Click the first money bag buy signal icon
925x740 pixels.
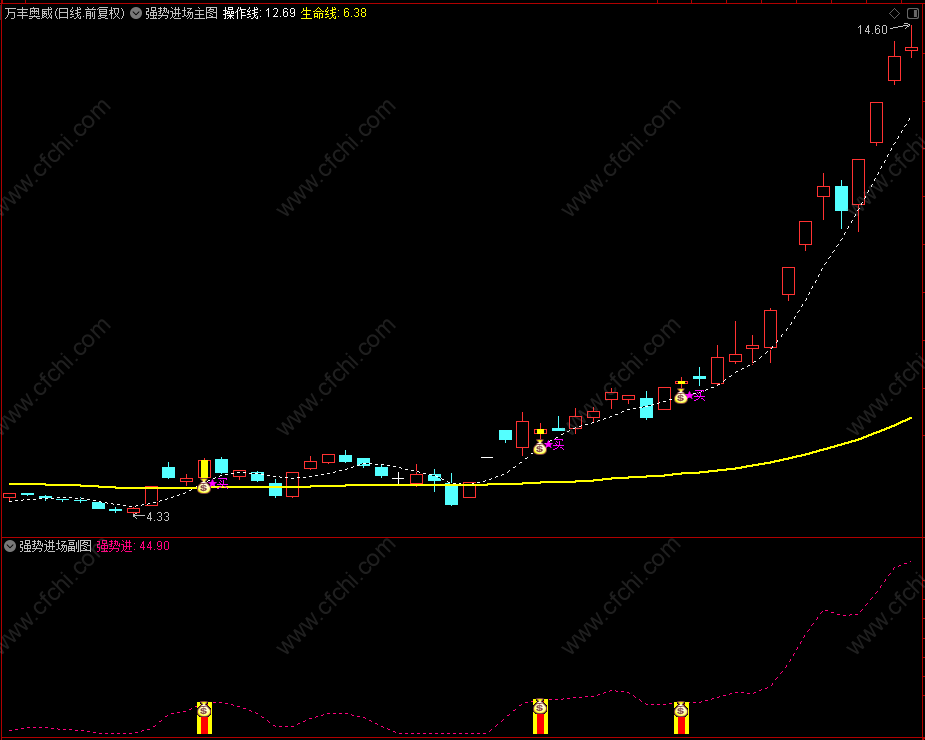[204, 487]
